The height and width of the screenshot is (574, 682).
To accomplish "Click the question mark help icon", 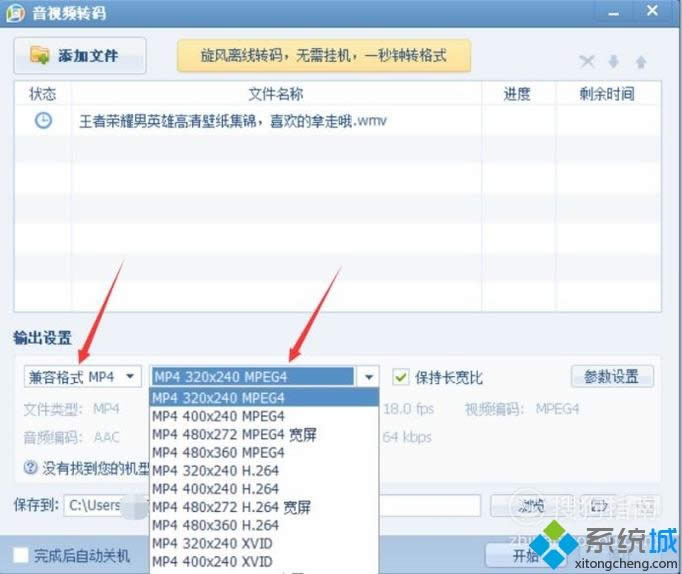I will tap(30, 467).
